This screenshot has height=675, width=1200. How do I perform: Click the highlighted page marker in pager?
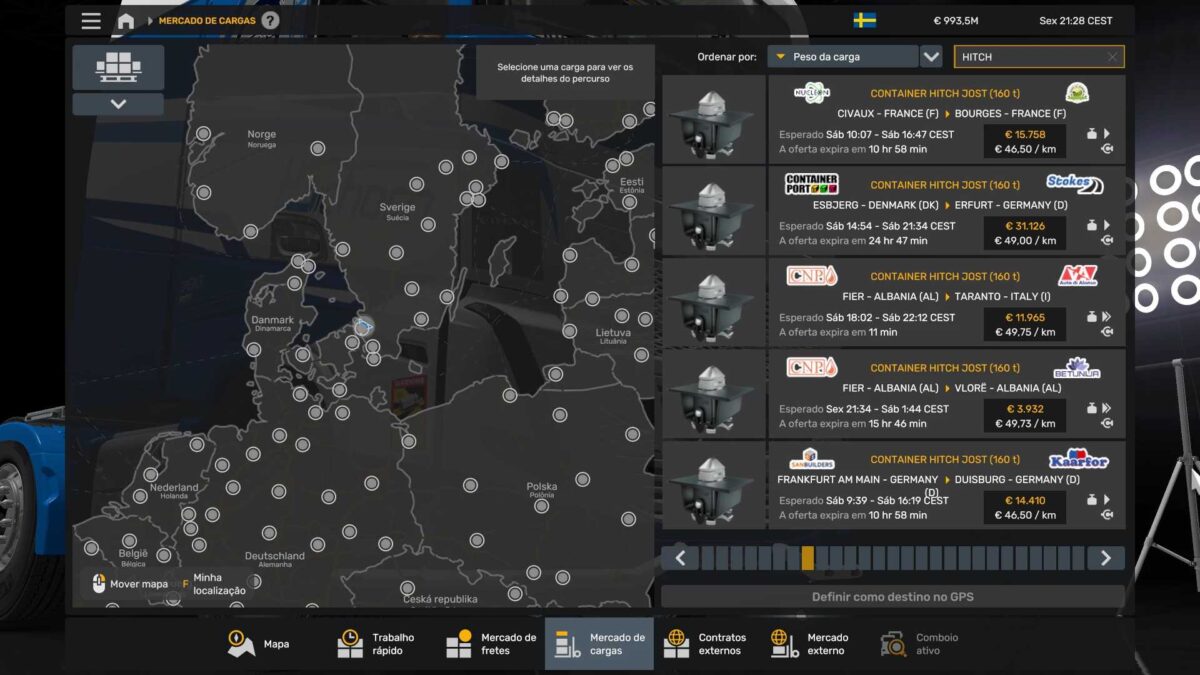[807, 558]
